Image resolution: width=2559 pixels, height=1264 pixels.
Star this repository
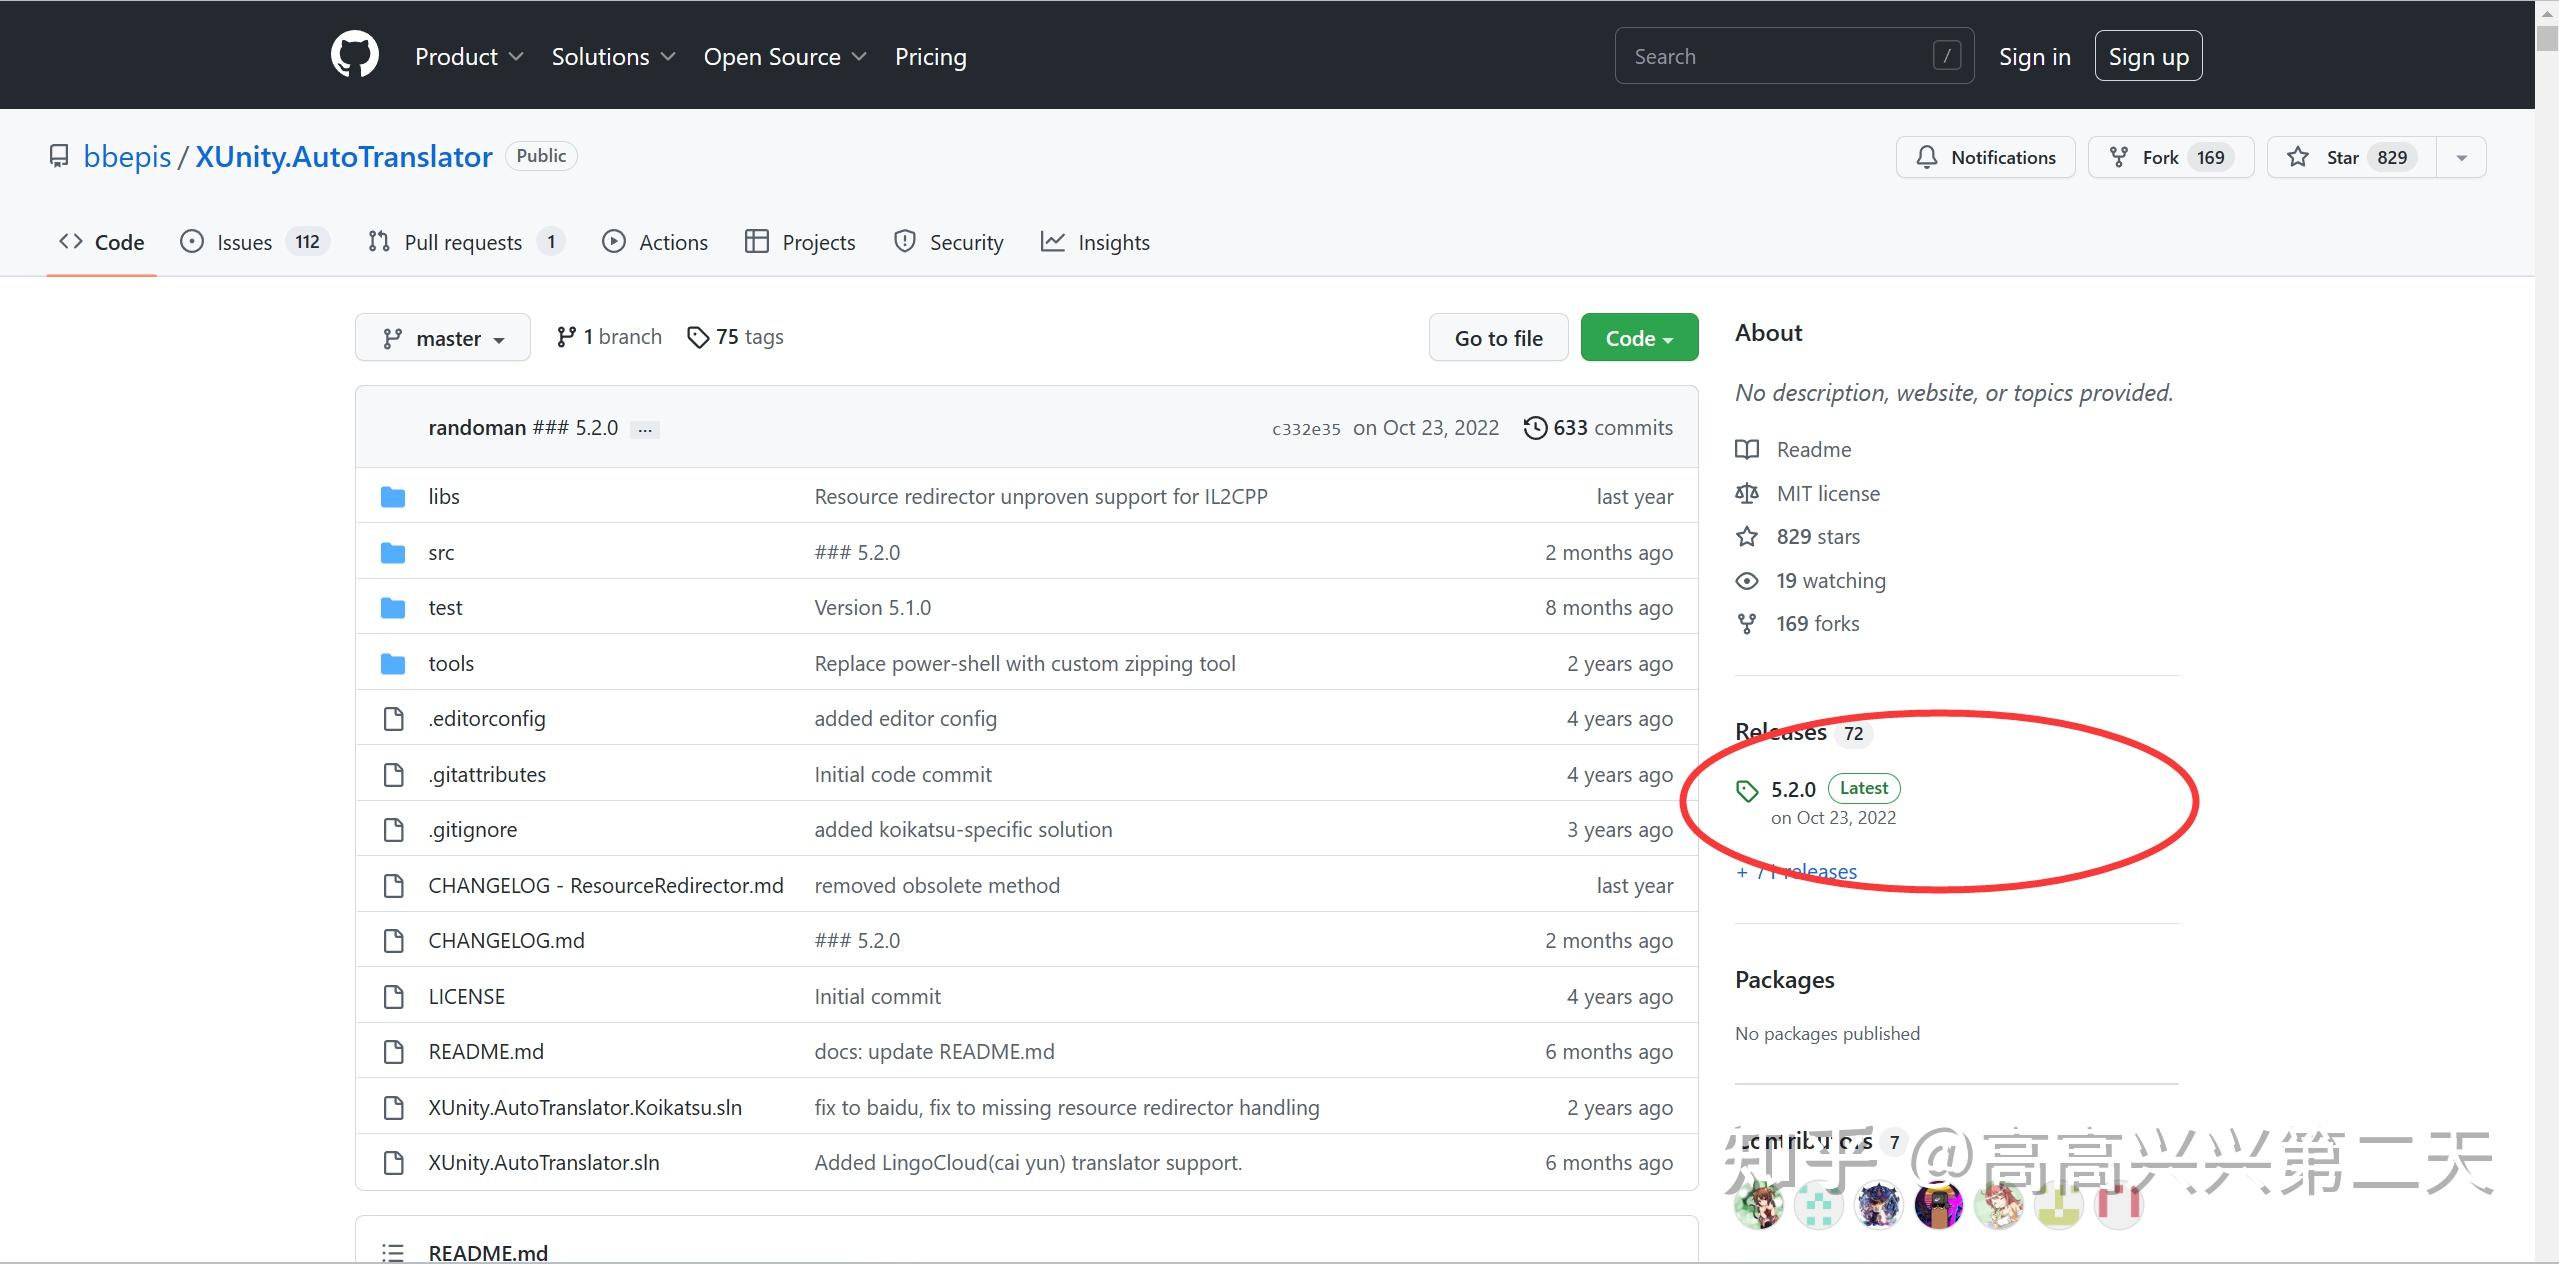point(2342,157)
